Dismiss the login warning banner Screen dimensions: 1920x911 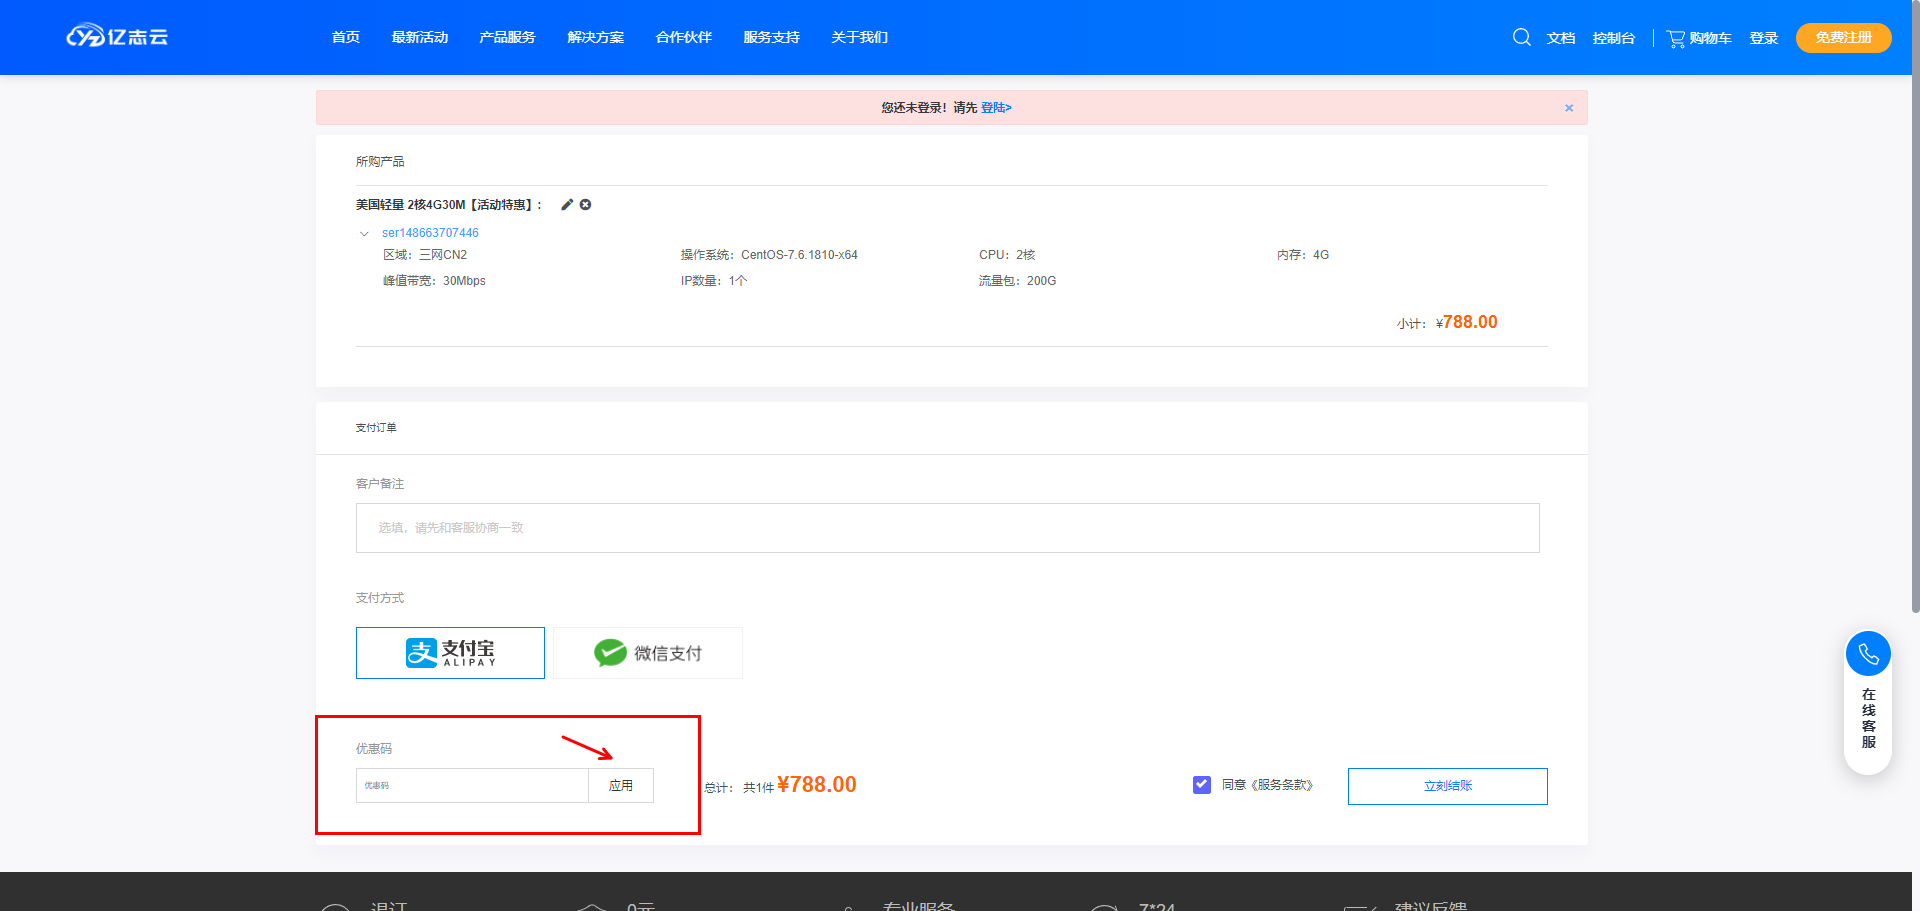pos(1569,108)
